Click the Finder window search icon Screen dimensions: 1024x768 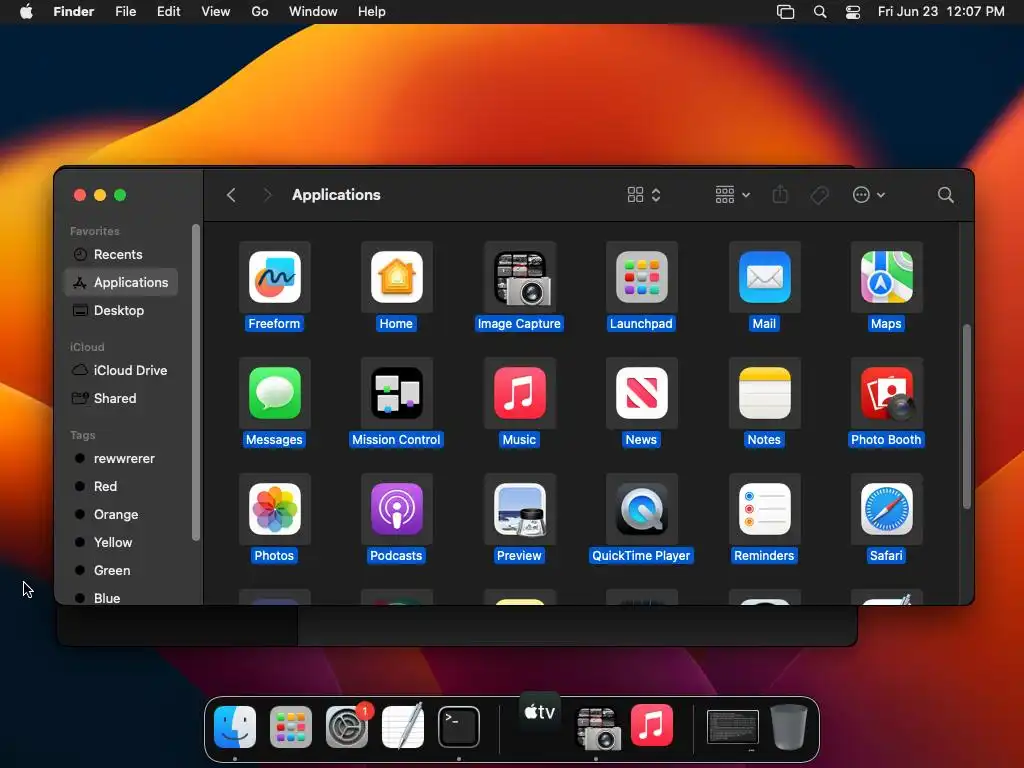(946, 195)
